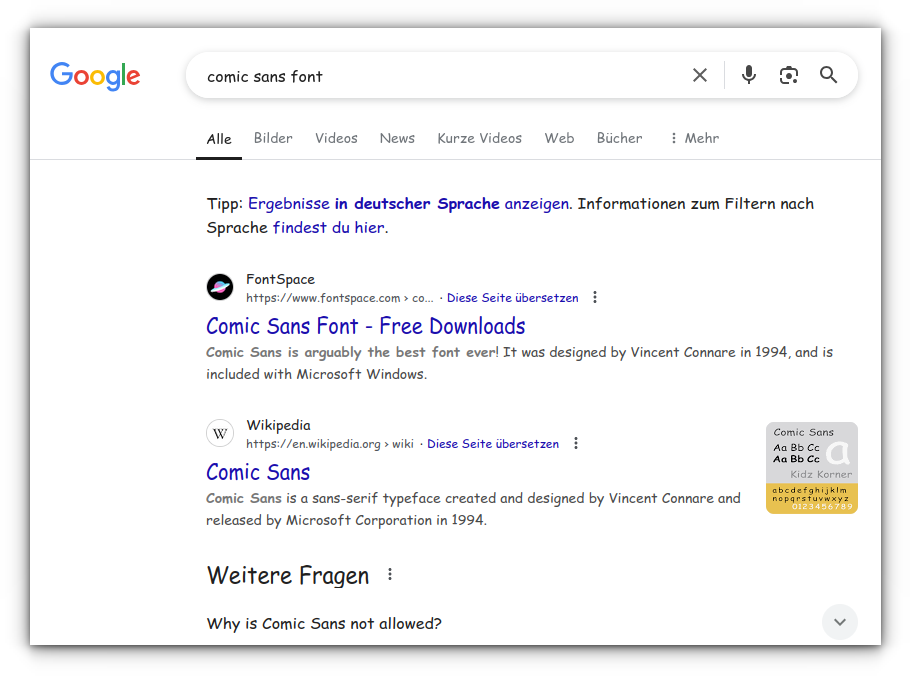Clear the search query with the X icon
Screen dimensions: 911x677
click(700, 75)
